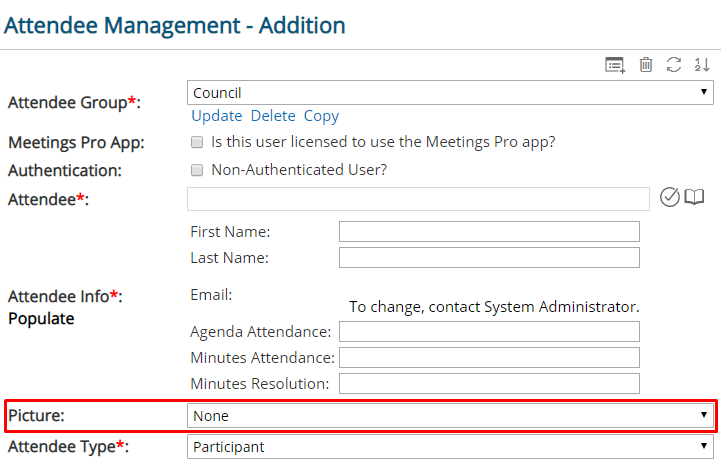Screen dimensions: 721x466
Task: Click the Copy link
Action: point(321,116)
